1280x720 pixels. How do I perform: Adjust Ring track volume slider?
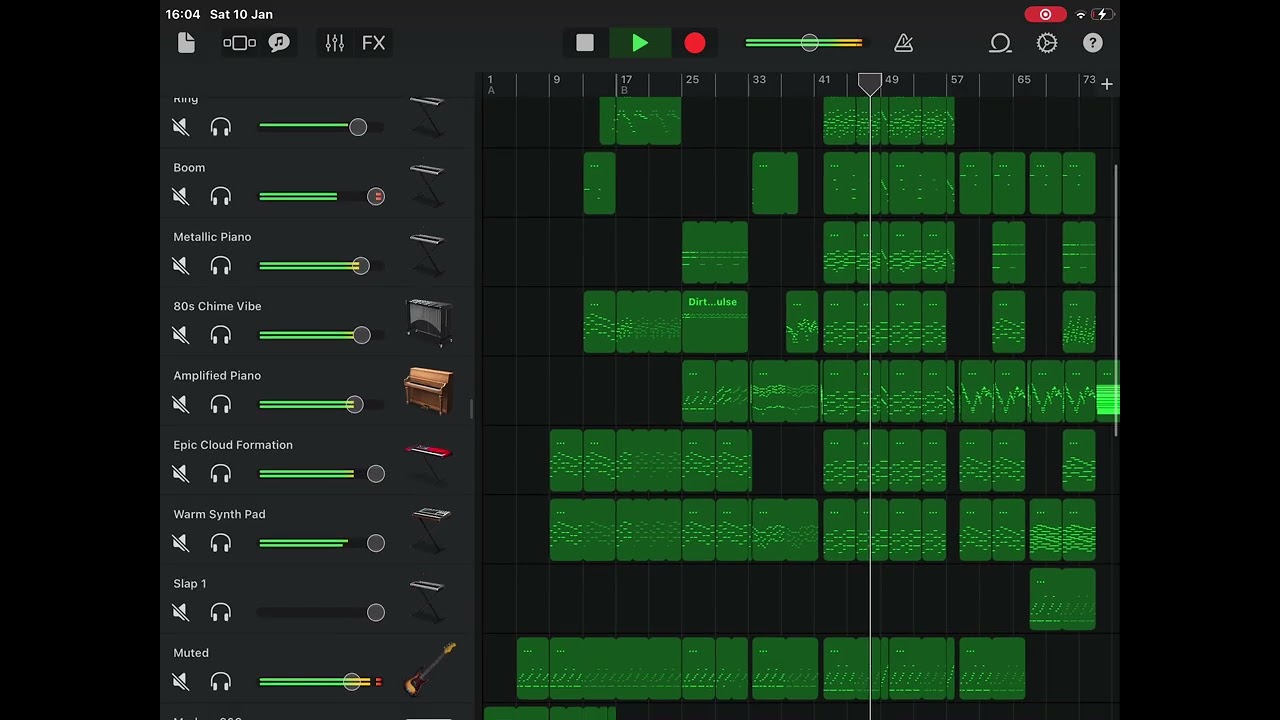[x=321, y=127]
